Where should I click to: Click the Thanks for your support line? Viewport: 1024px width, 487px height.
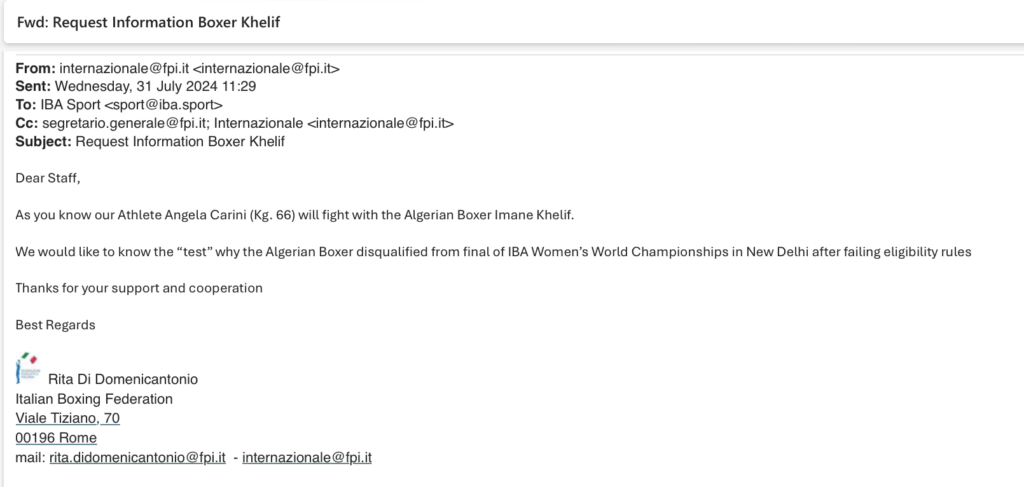pyautogui.click(x=139, y=288)
